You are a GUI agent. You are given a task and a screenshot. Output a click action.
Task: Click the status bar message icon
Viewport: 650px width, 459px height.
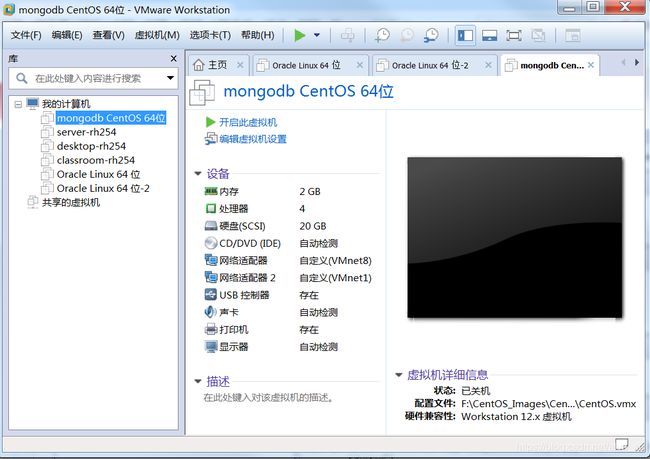pyautogui.click(x=621, y=444)
